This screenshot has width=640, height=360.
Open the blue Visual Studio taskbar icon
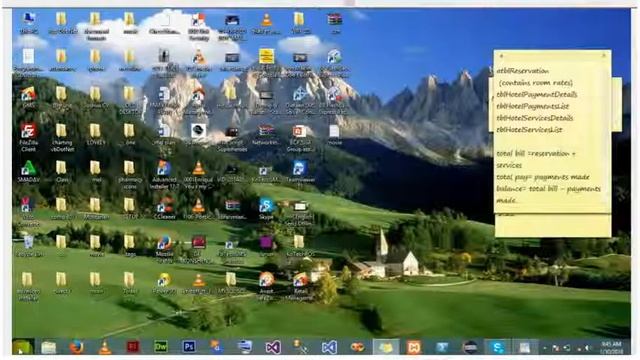click(329, 347)
